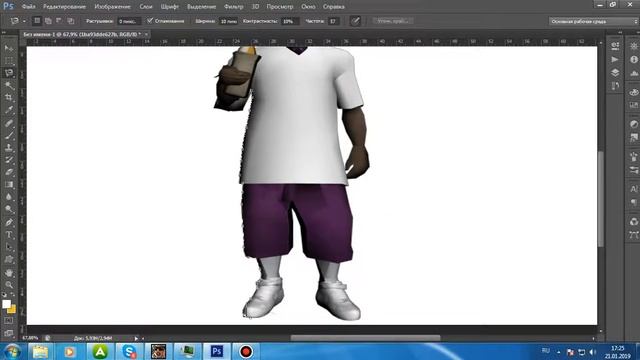Select the Blur tool
This screenshot has width=640, height=360.
coord(9,197)
